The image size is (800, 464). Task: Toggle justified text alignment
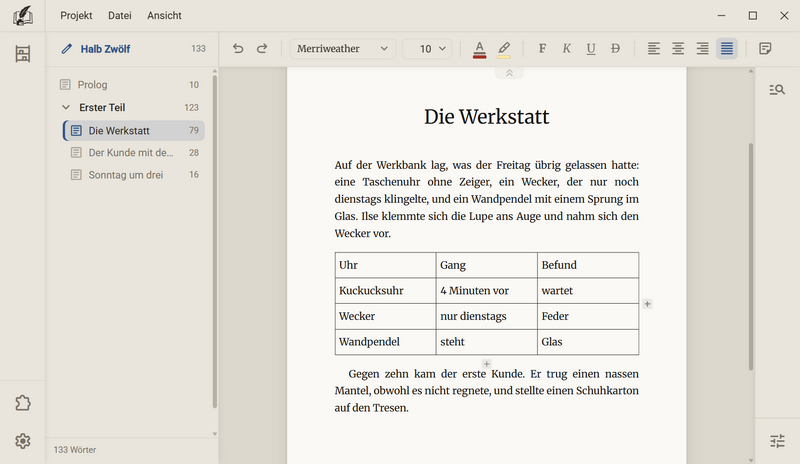click(x=727, y=48)
